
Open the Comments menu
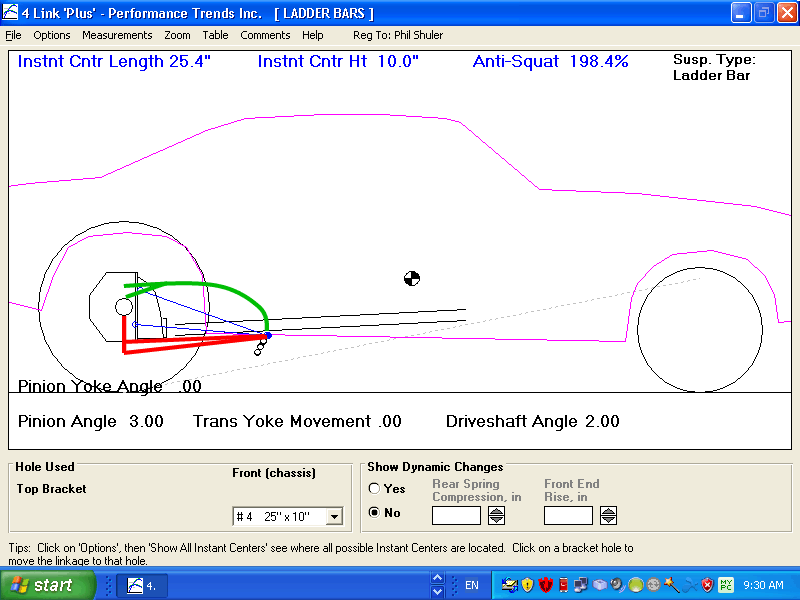click(x=265, y=35)
